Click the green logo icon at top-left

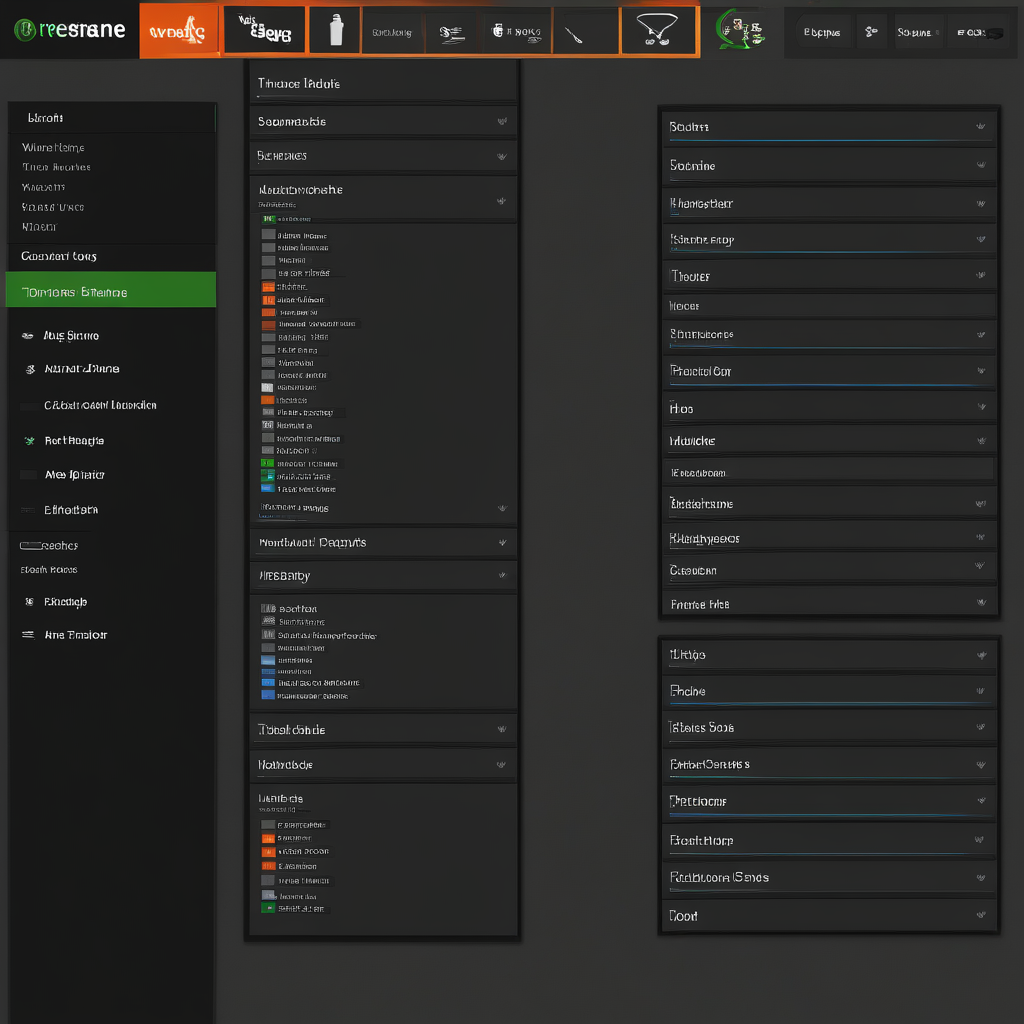tap(24, 30)
